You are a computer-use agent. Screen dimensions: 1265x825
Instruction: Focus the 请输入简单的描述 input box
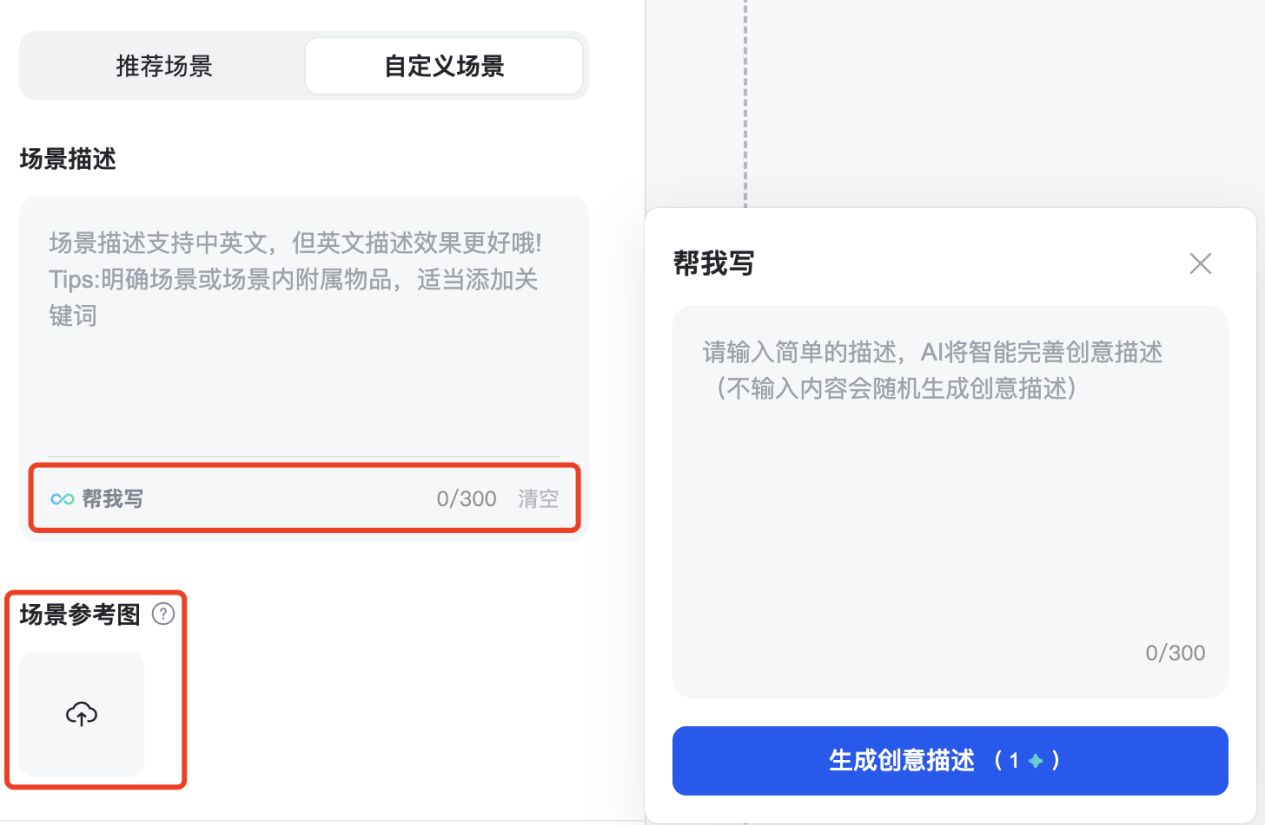tap(948, 480)
